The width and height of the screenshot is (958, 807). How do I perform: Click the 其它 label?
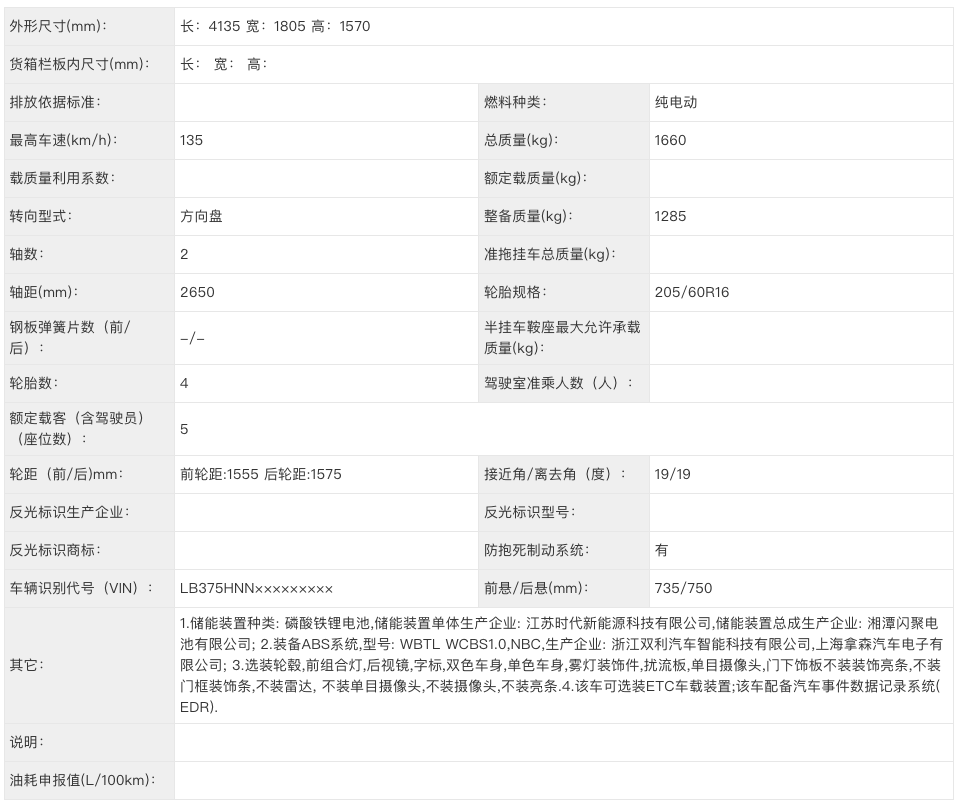27,665
